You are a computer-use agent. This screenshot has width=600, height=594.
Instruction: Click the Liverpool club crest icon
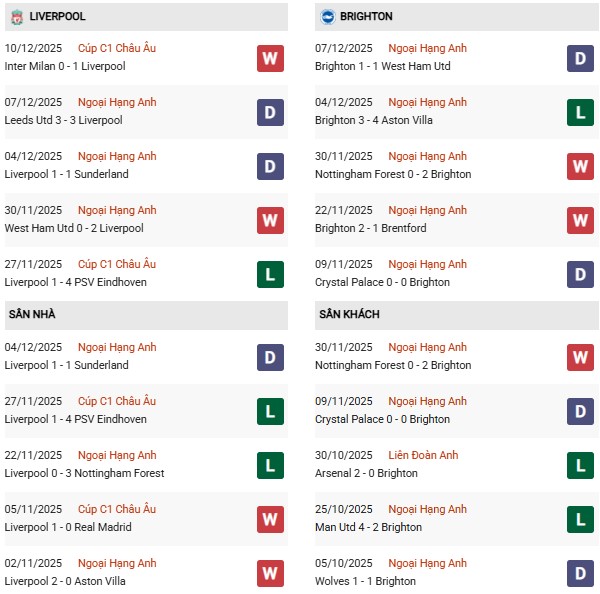pos(16,17)
